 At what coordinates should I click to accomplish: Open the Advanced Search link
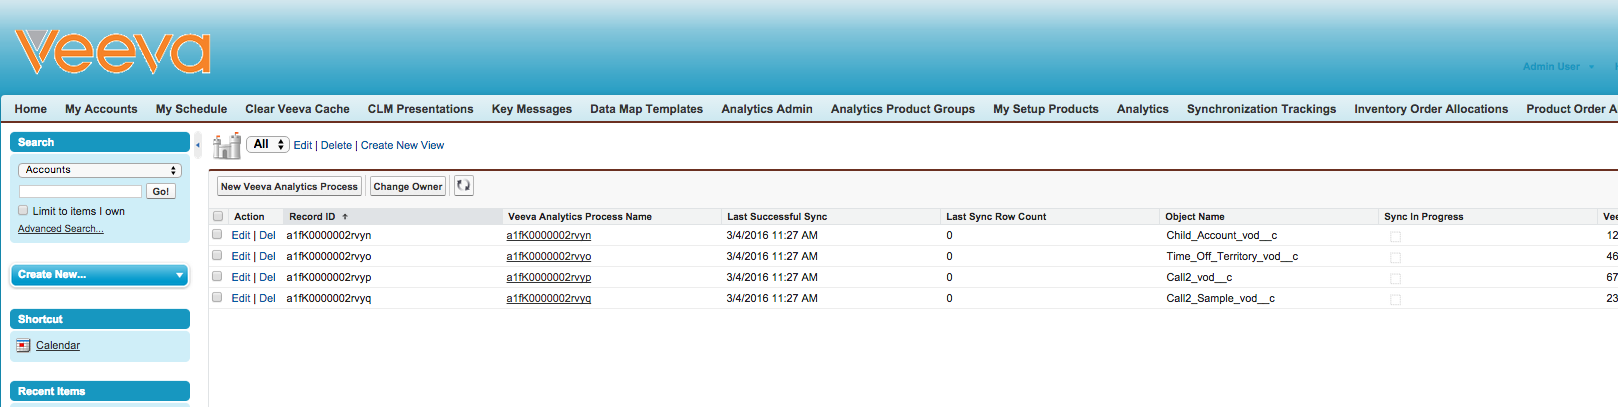pyautogui.click(x=60, y=229)
